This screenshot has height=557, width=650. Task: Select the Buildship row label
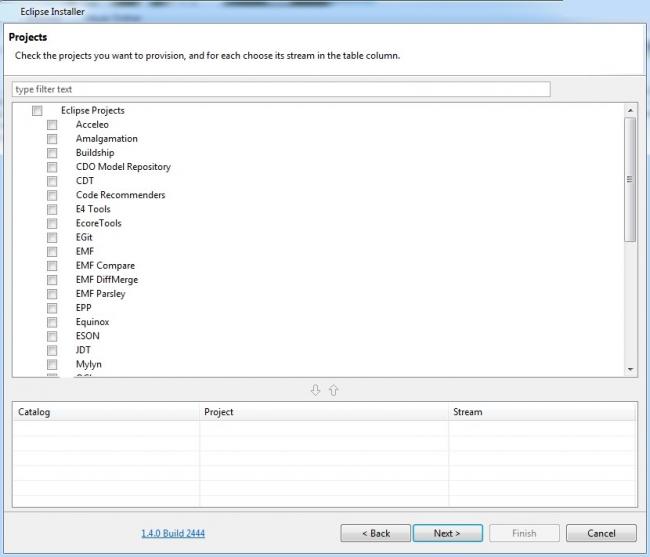95,153
